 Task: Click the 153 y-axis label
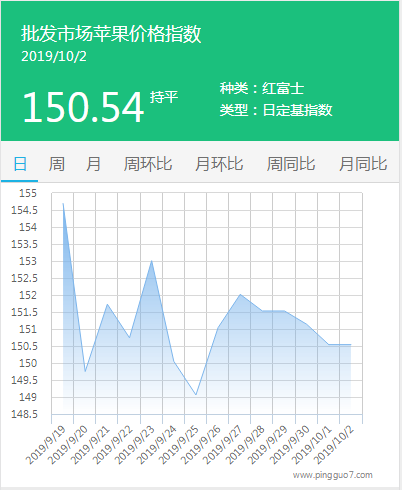pos(28,261)
